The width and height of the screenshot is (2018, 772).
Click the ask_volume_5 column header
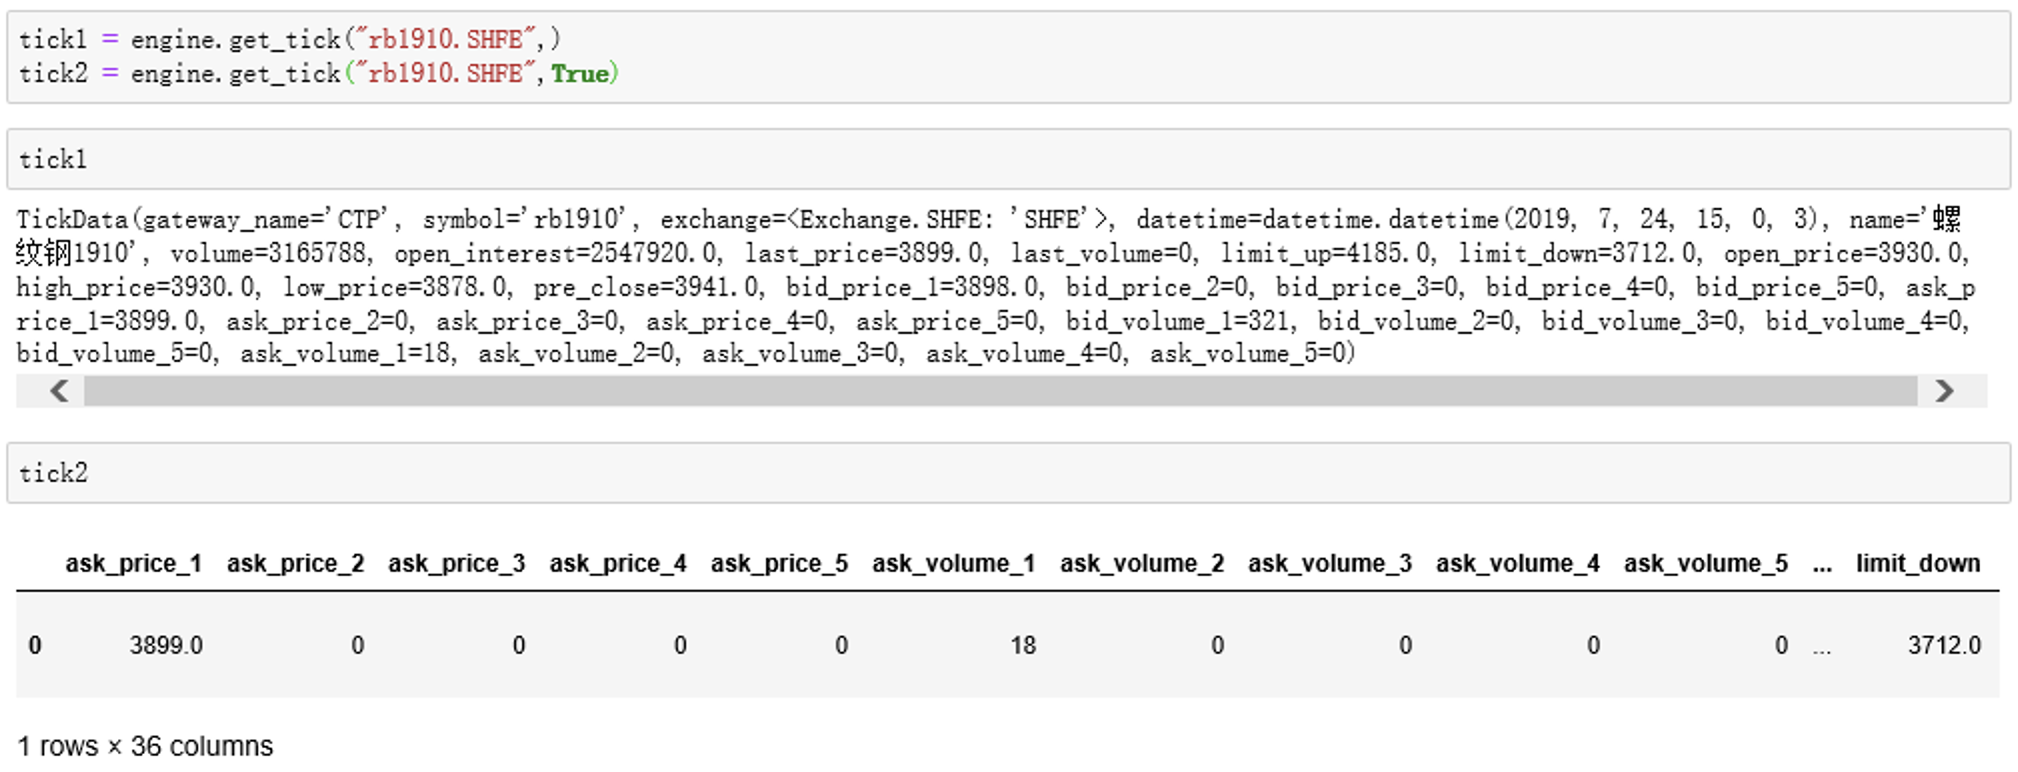(x=1705, y=564)
